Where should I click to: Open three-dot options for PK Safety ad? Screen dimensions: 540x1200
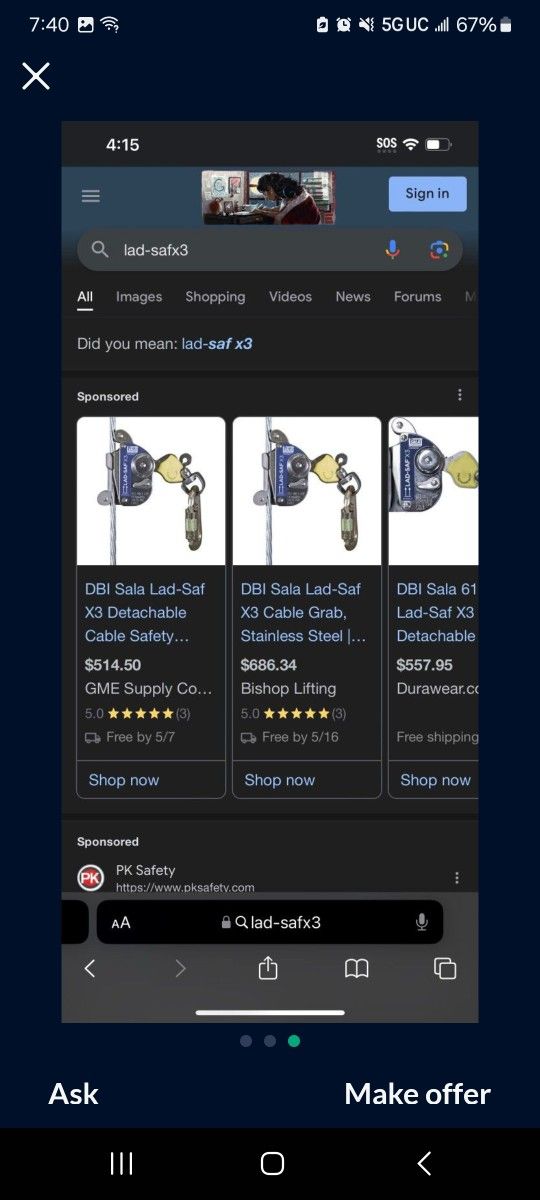[x=457, y=877]
